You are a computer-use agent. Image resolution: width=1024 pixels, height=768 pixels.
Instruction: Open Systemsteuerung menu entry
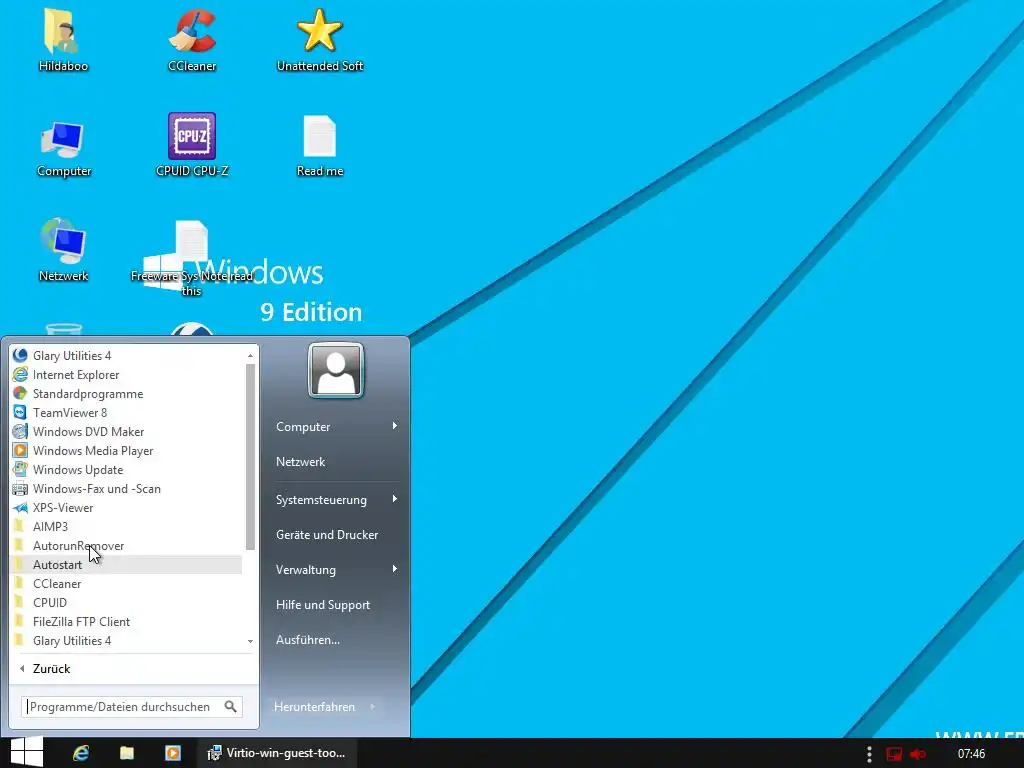tap(321, 500)
